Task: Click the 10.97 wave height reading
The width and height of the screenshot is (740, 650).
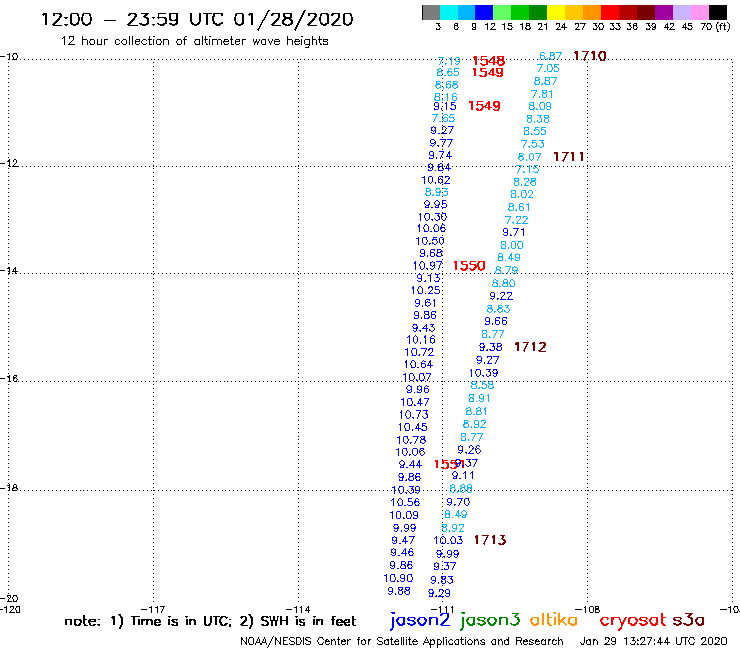Action: [x=428, y=266]
